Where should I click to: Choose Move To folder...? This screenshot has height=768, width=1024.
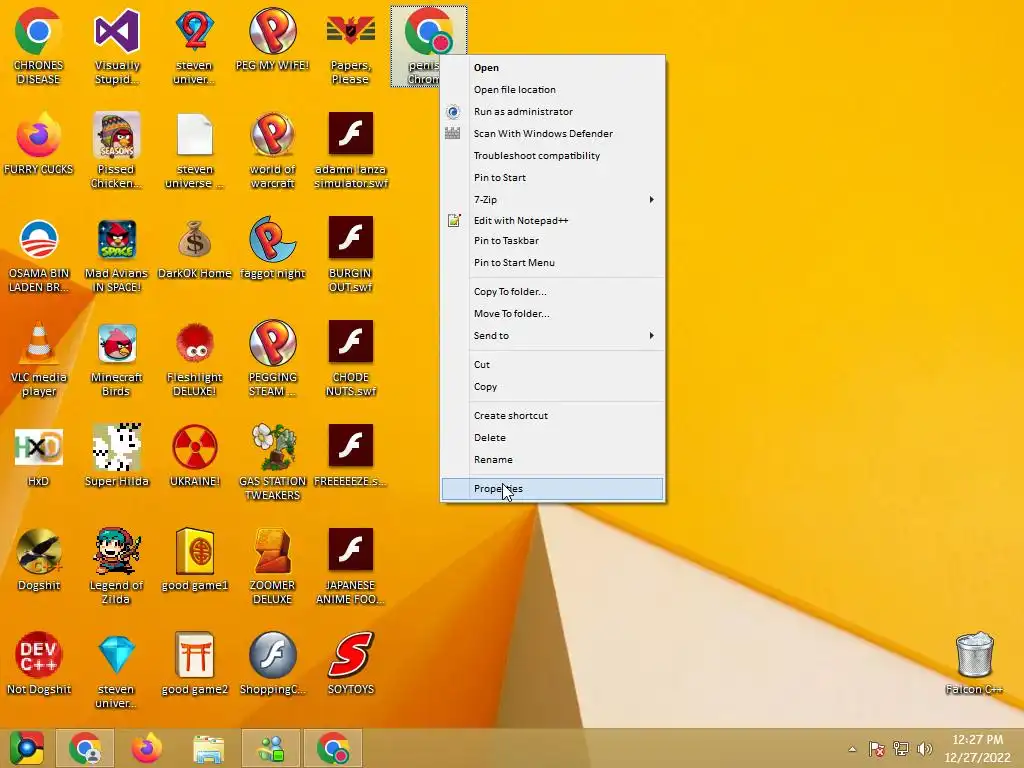pos(552,313)
